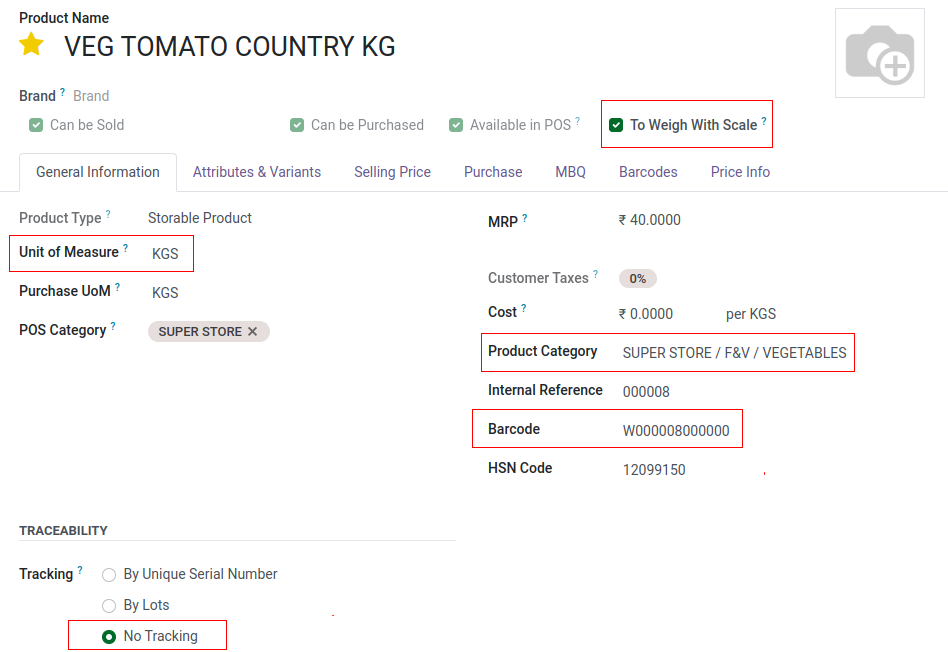The image size is (948, 652).
Task: Edit the Barcode field value
Action: coord(676,431)
